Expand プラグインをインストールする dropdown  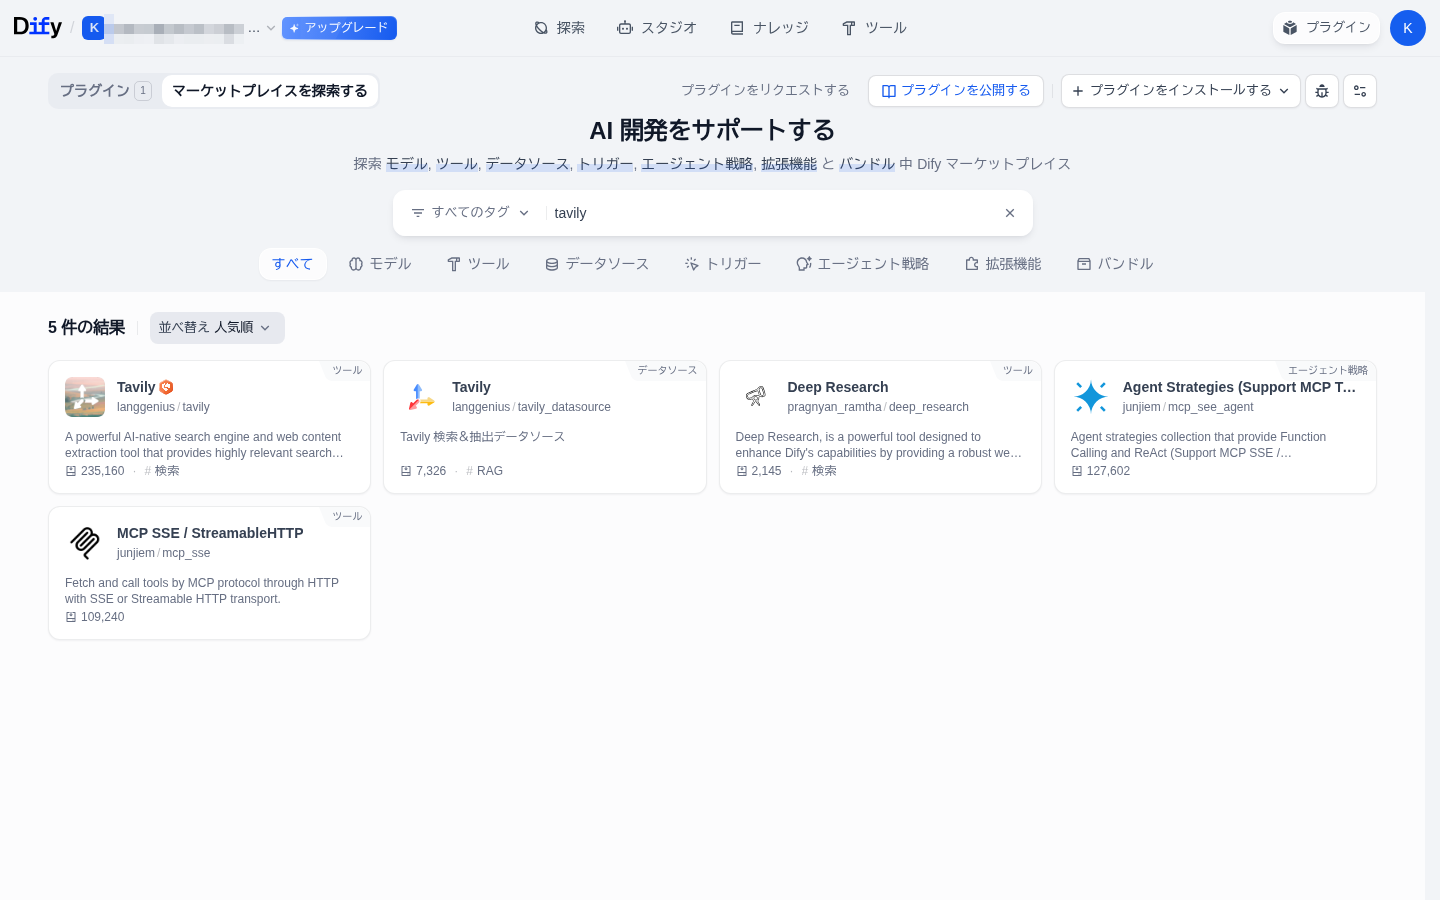[1181, 91]
